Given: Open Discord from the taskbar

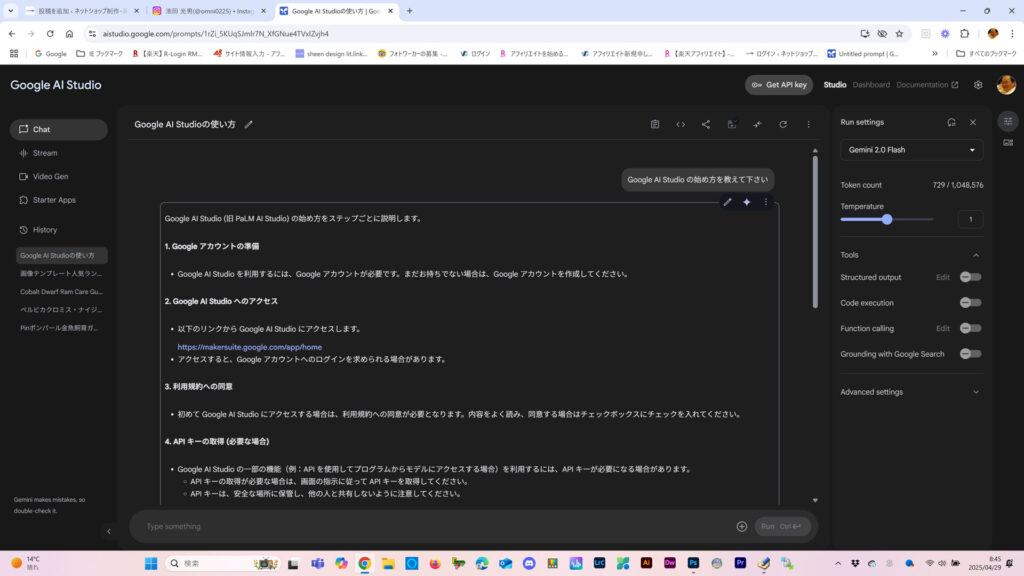Looking at the screenshot, I should point(529,563).
